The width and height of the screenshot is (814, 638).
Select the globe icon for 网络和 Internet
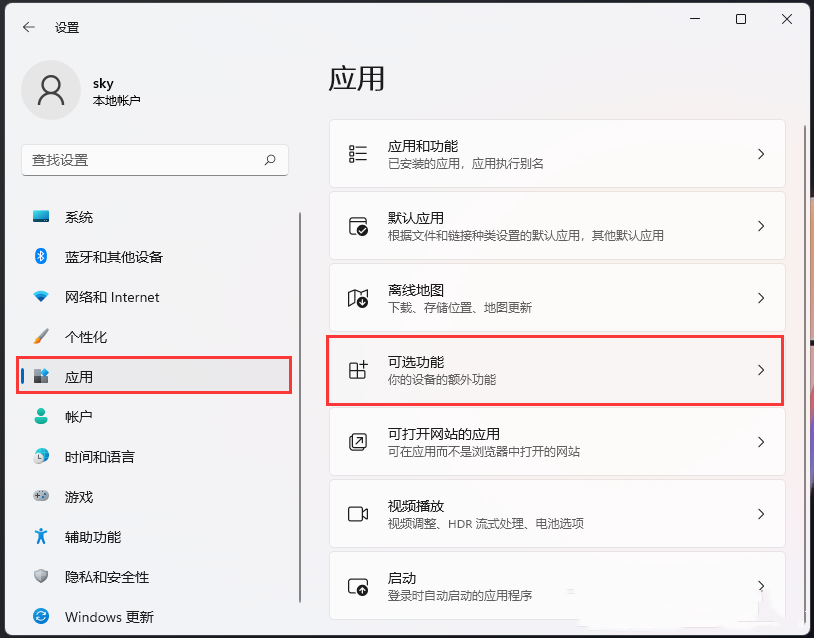coord(42,297)
